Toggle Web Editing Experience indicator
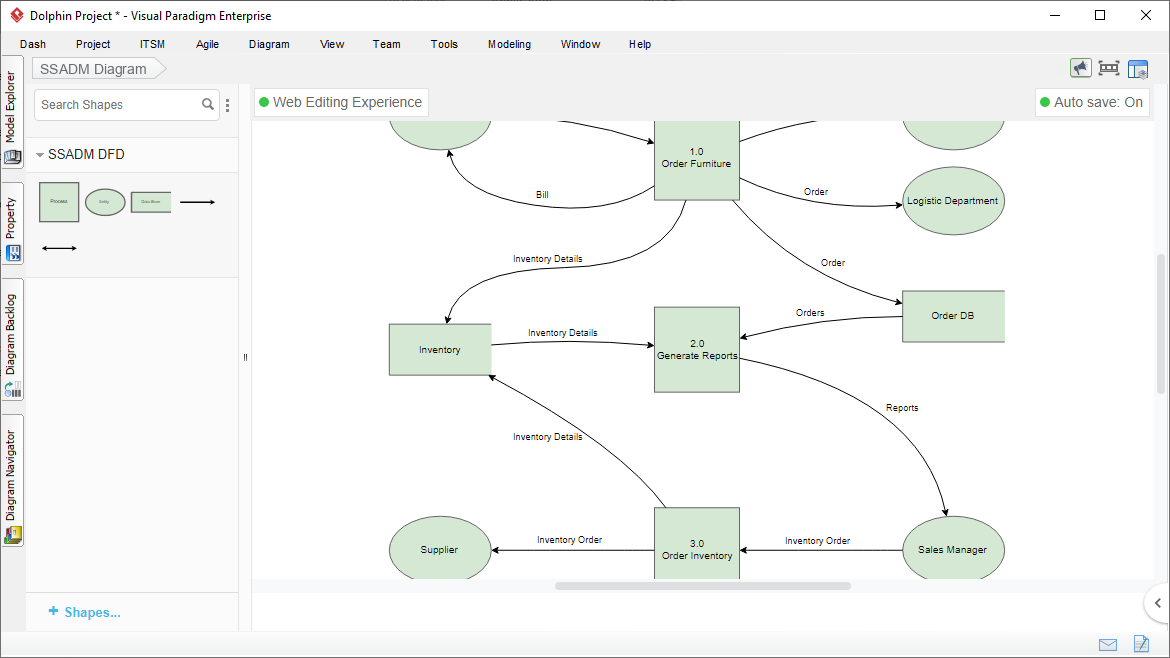This screenshot has width=1170, height=658. [340, 102]
